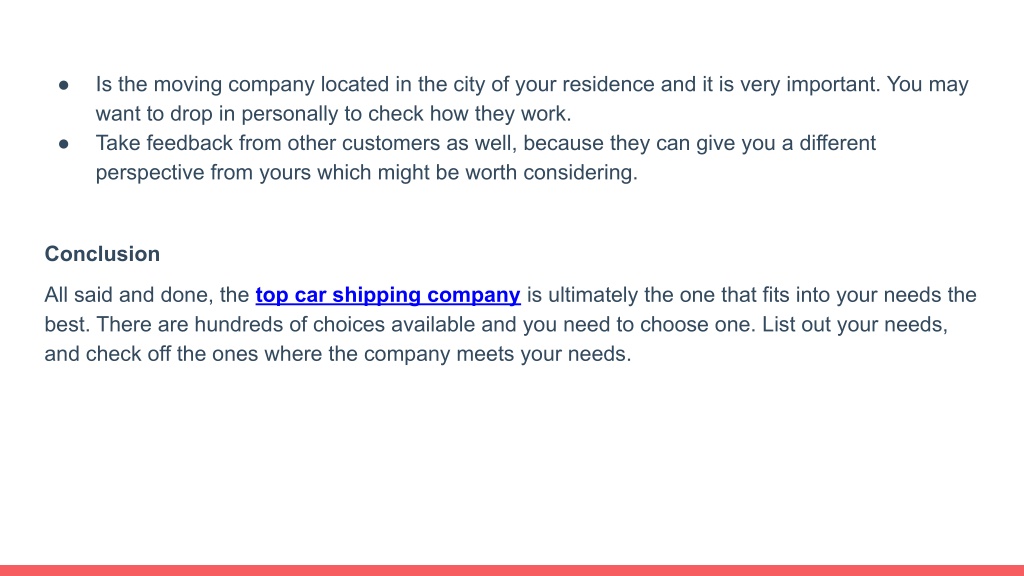
Task: Click the line starting 'Is the moving company'
Action: point(532,85)
